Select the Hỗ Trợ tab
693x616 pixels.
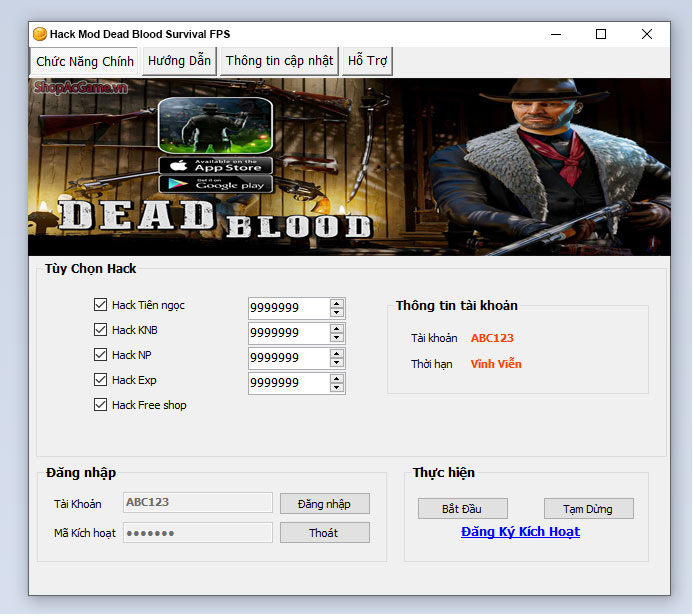pos(367,61)
